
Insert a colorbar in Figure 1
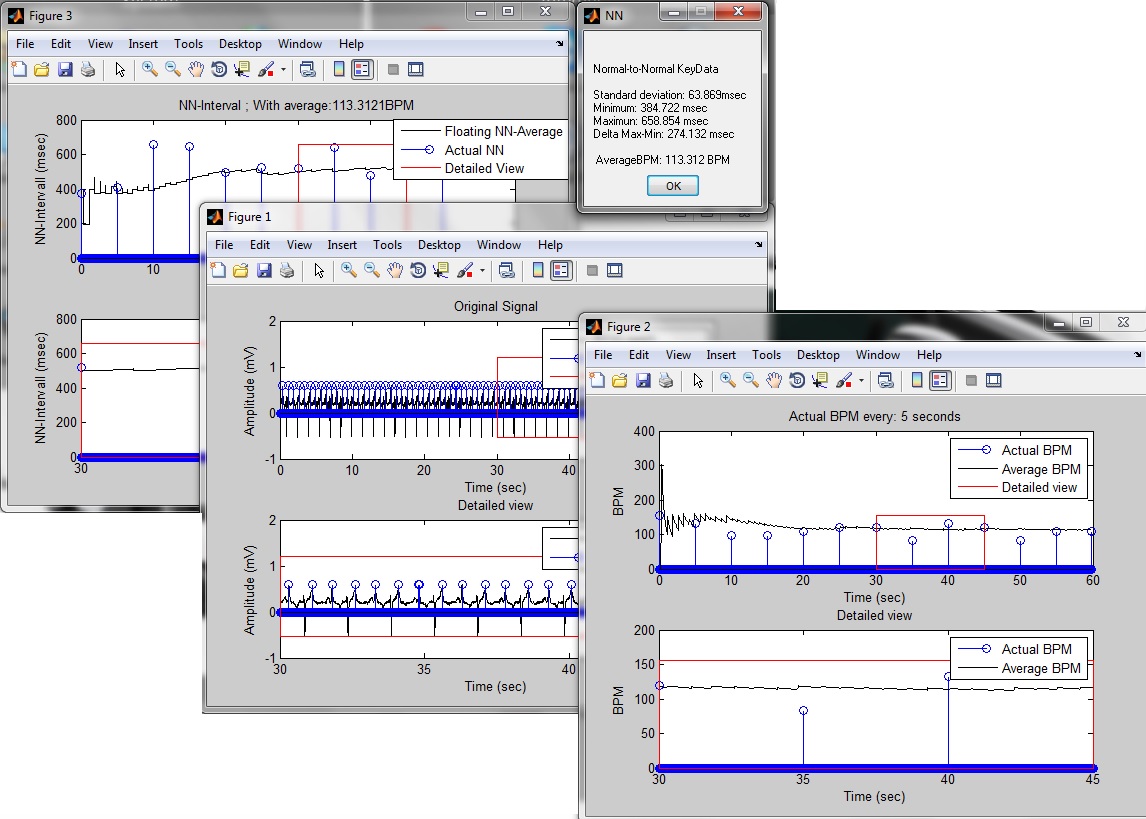[537, 270]
